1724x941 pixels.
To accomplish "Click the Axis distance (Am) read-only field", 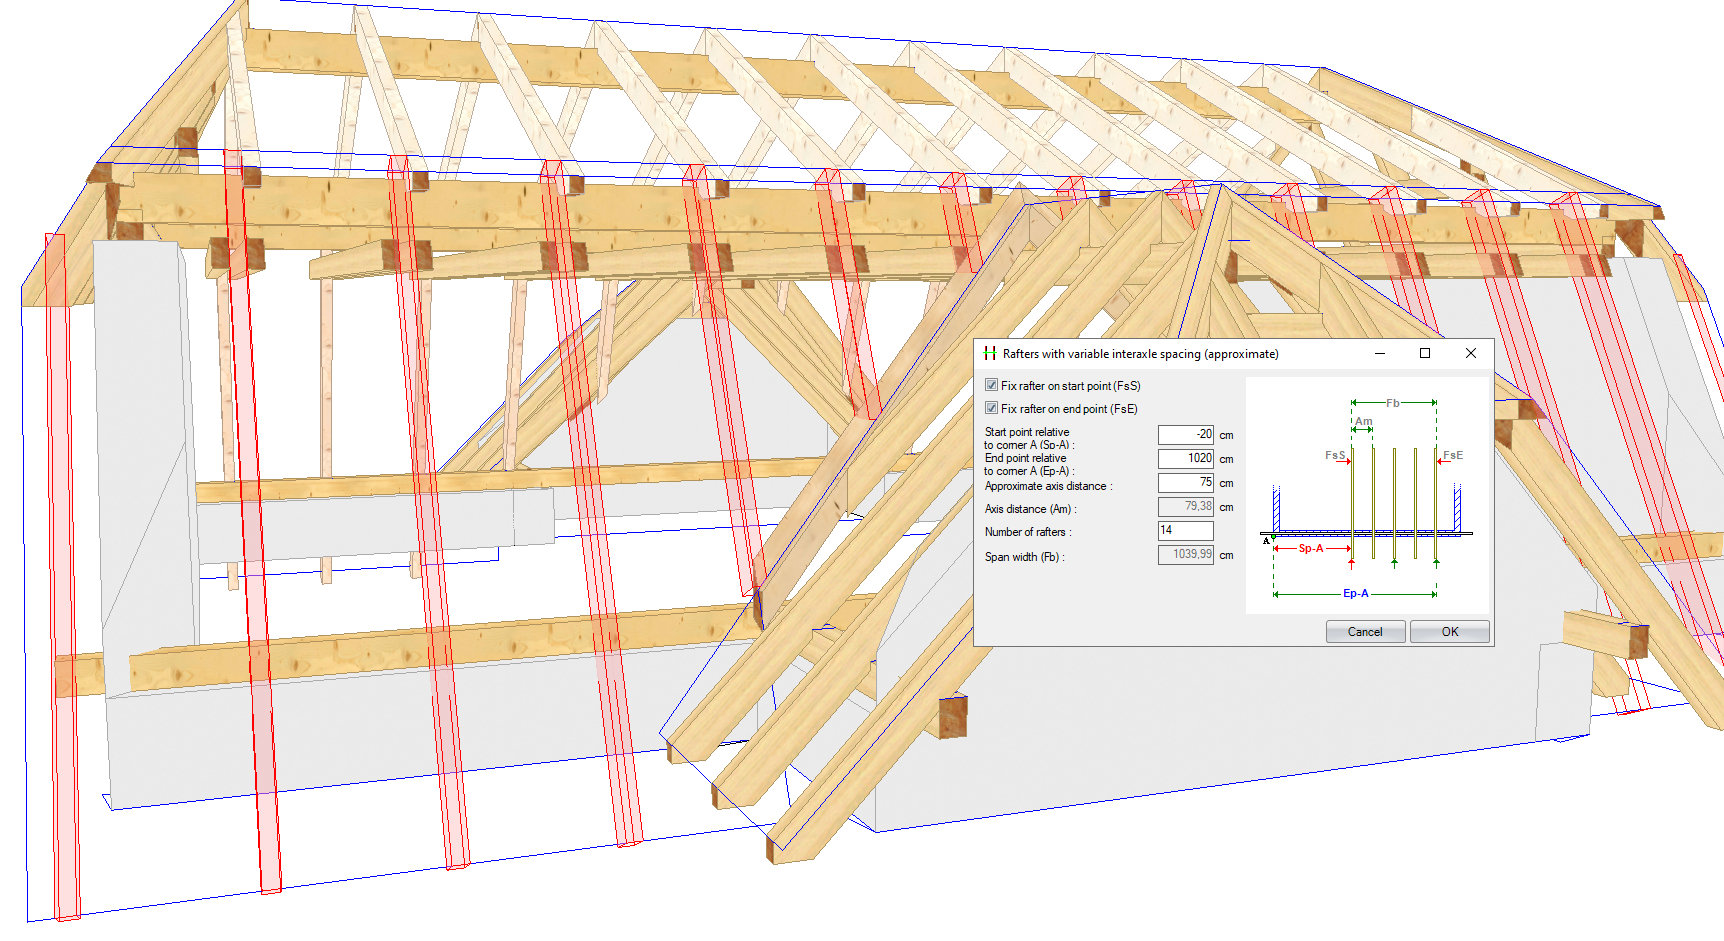I will click(1185, 507).
